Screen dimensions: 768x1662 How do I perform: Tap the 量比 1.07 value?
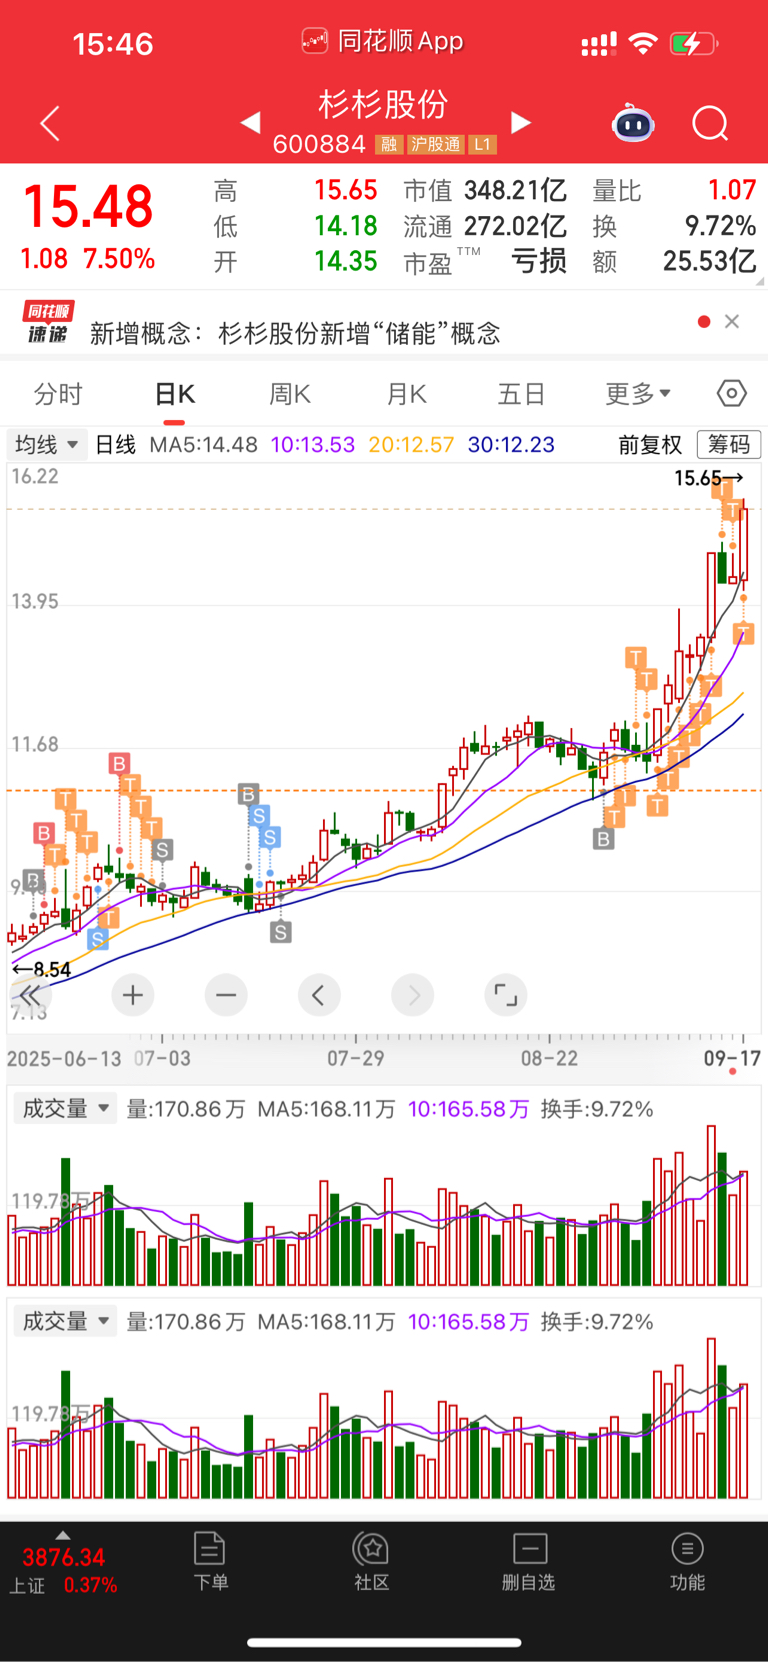point(674,190)
